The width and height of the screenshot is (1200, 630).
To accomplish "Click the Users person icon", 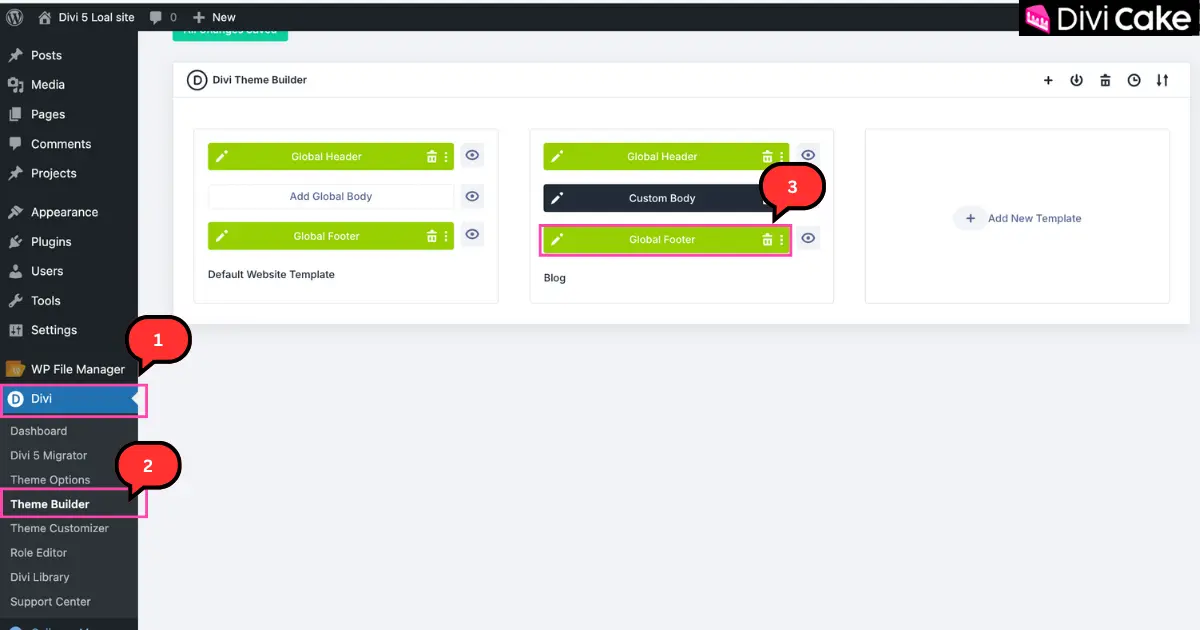I will (x=15, y=271).
